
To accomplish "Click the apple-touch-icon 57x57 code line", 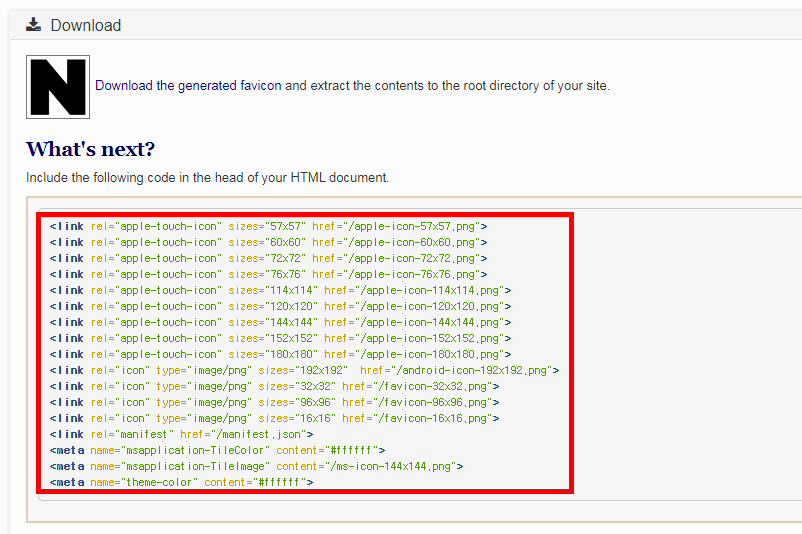I will pos(269,226).
